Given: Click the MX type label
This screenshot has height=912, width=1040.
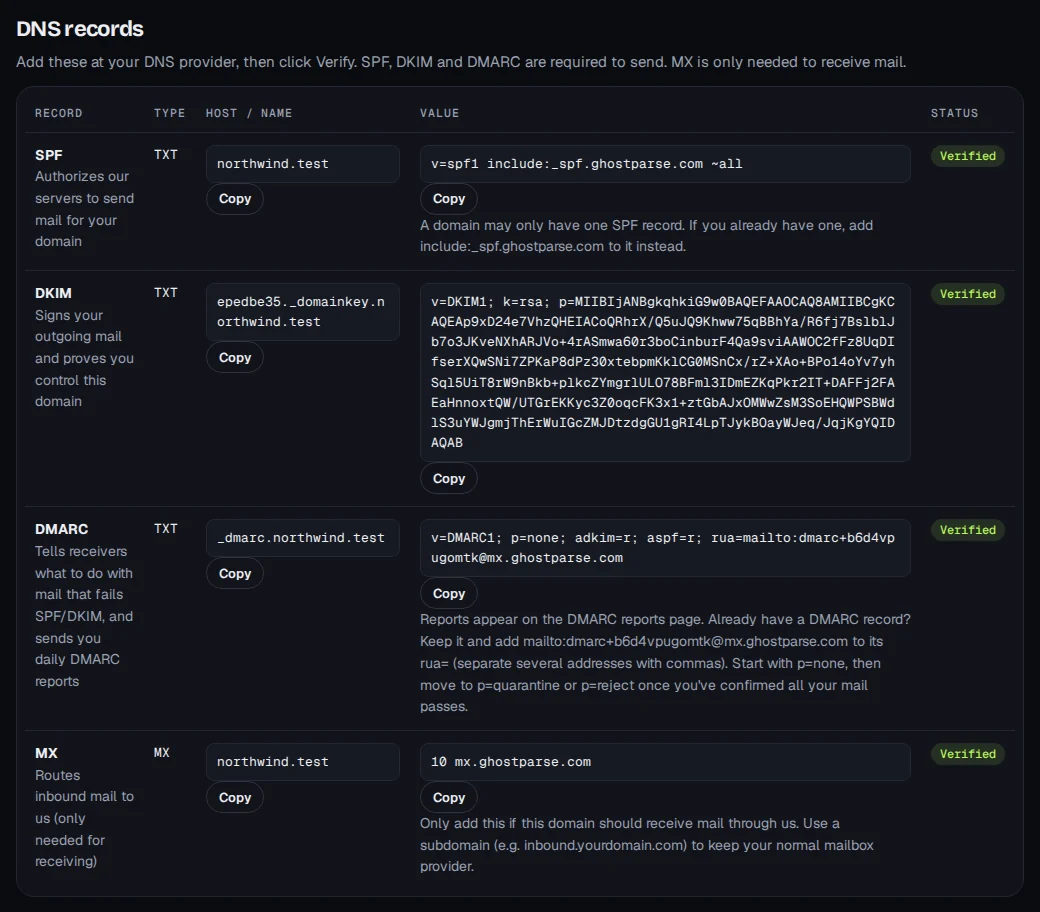Looking at the screenshot, I should [x=162, y=753].
